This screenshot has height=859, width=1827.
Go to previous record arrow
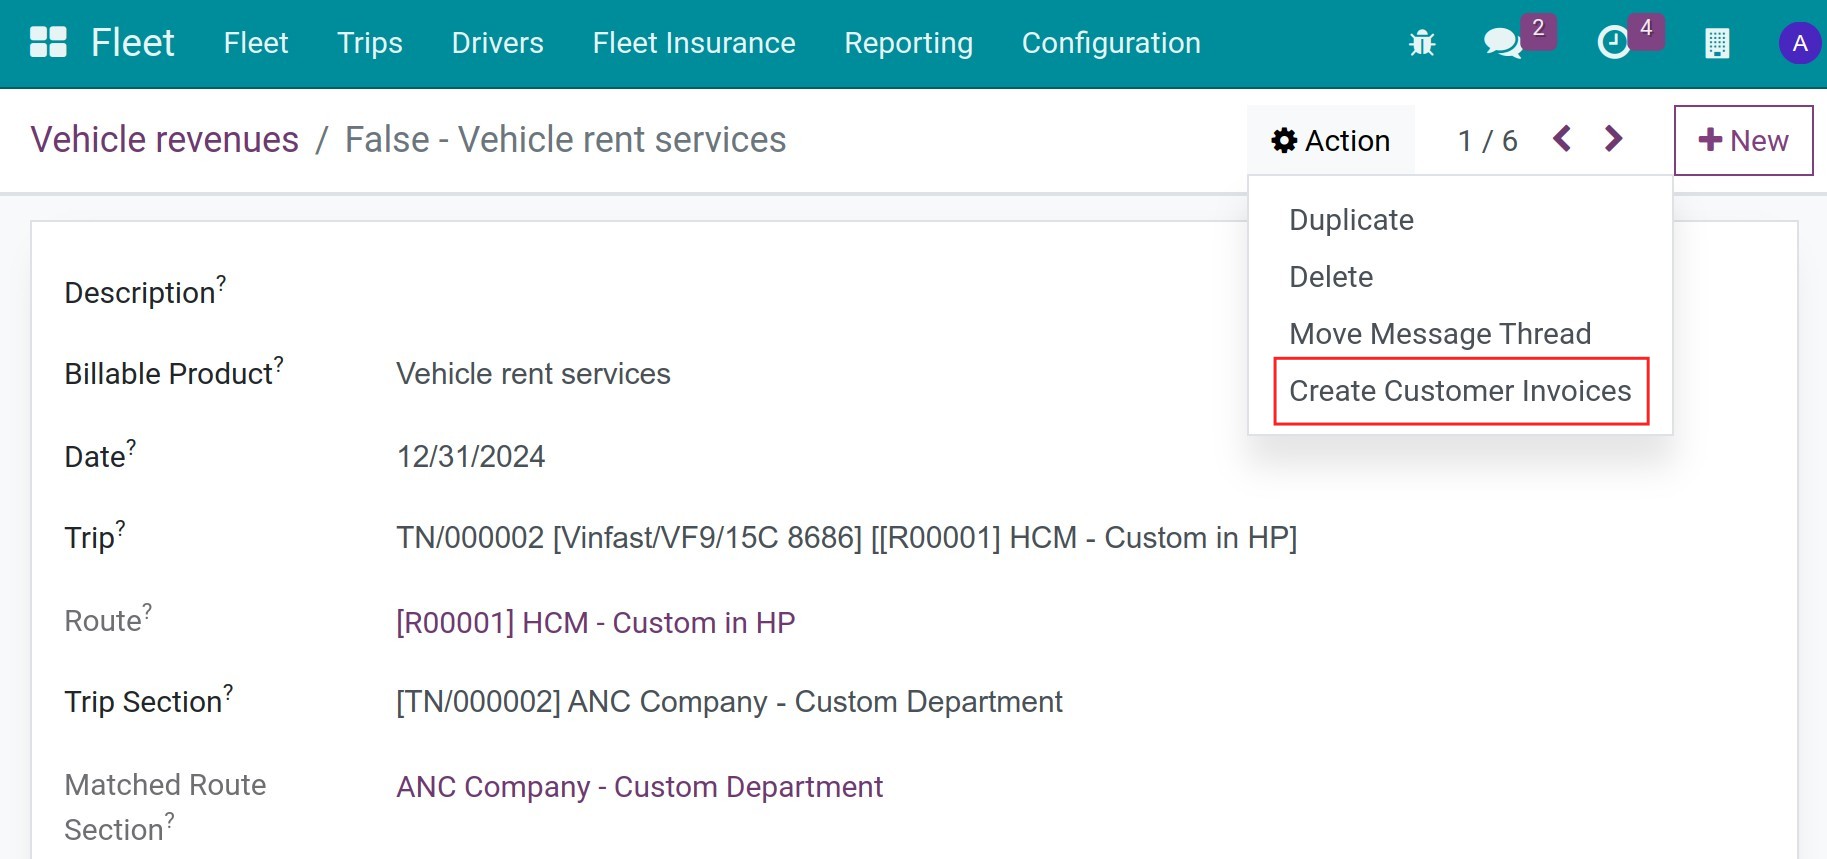(x=1562, y=139)
